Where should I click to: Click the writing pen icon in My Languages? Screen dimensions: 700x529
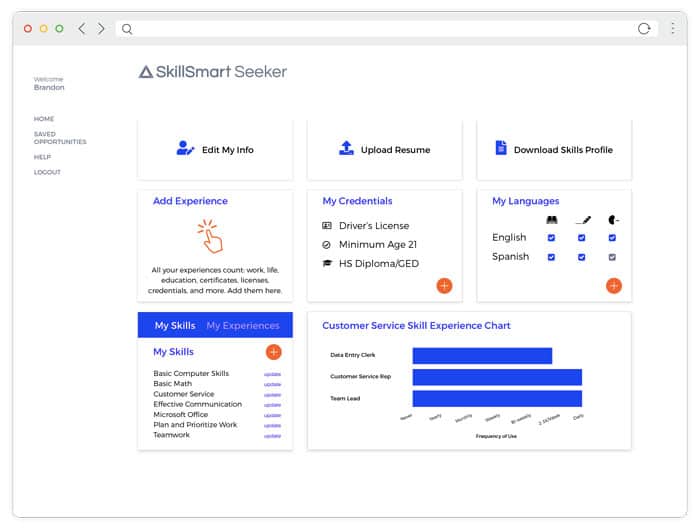pyautogui.click(x=583, y=220)
